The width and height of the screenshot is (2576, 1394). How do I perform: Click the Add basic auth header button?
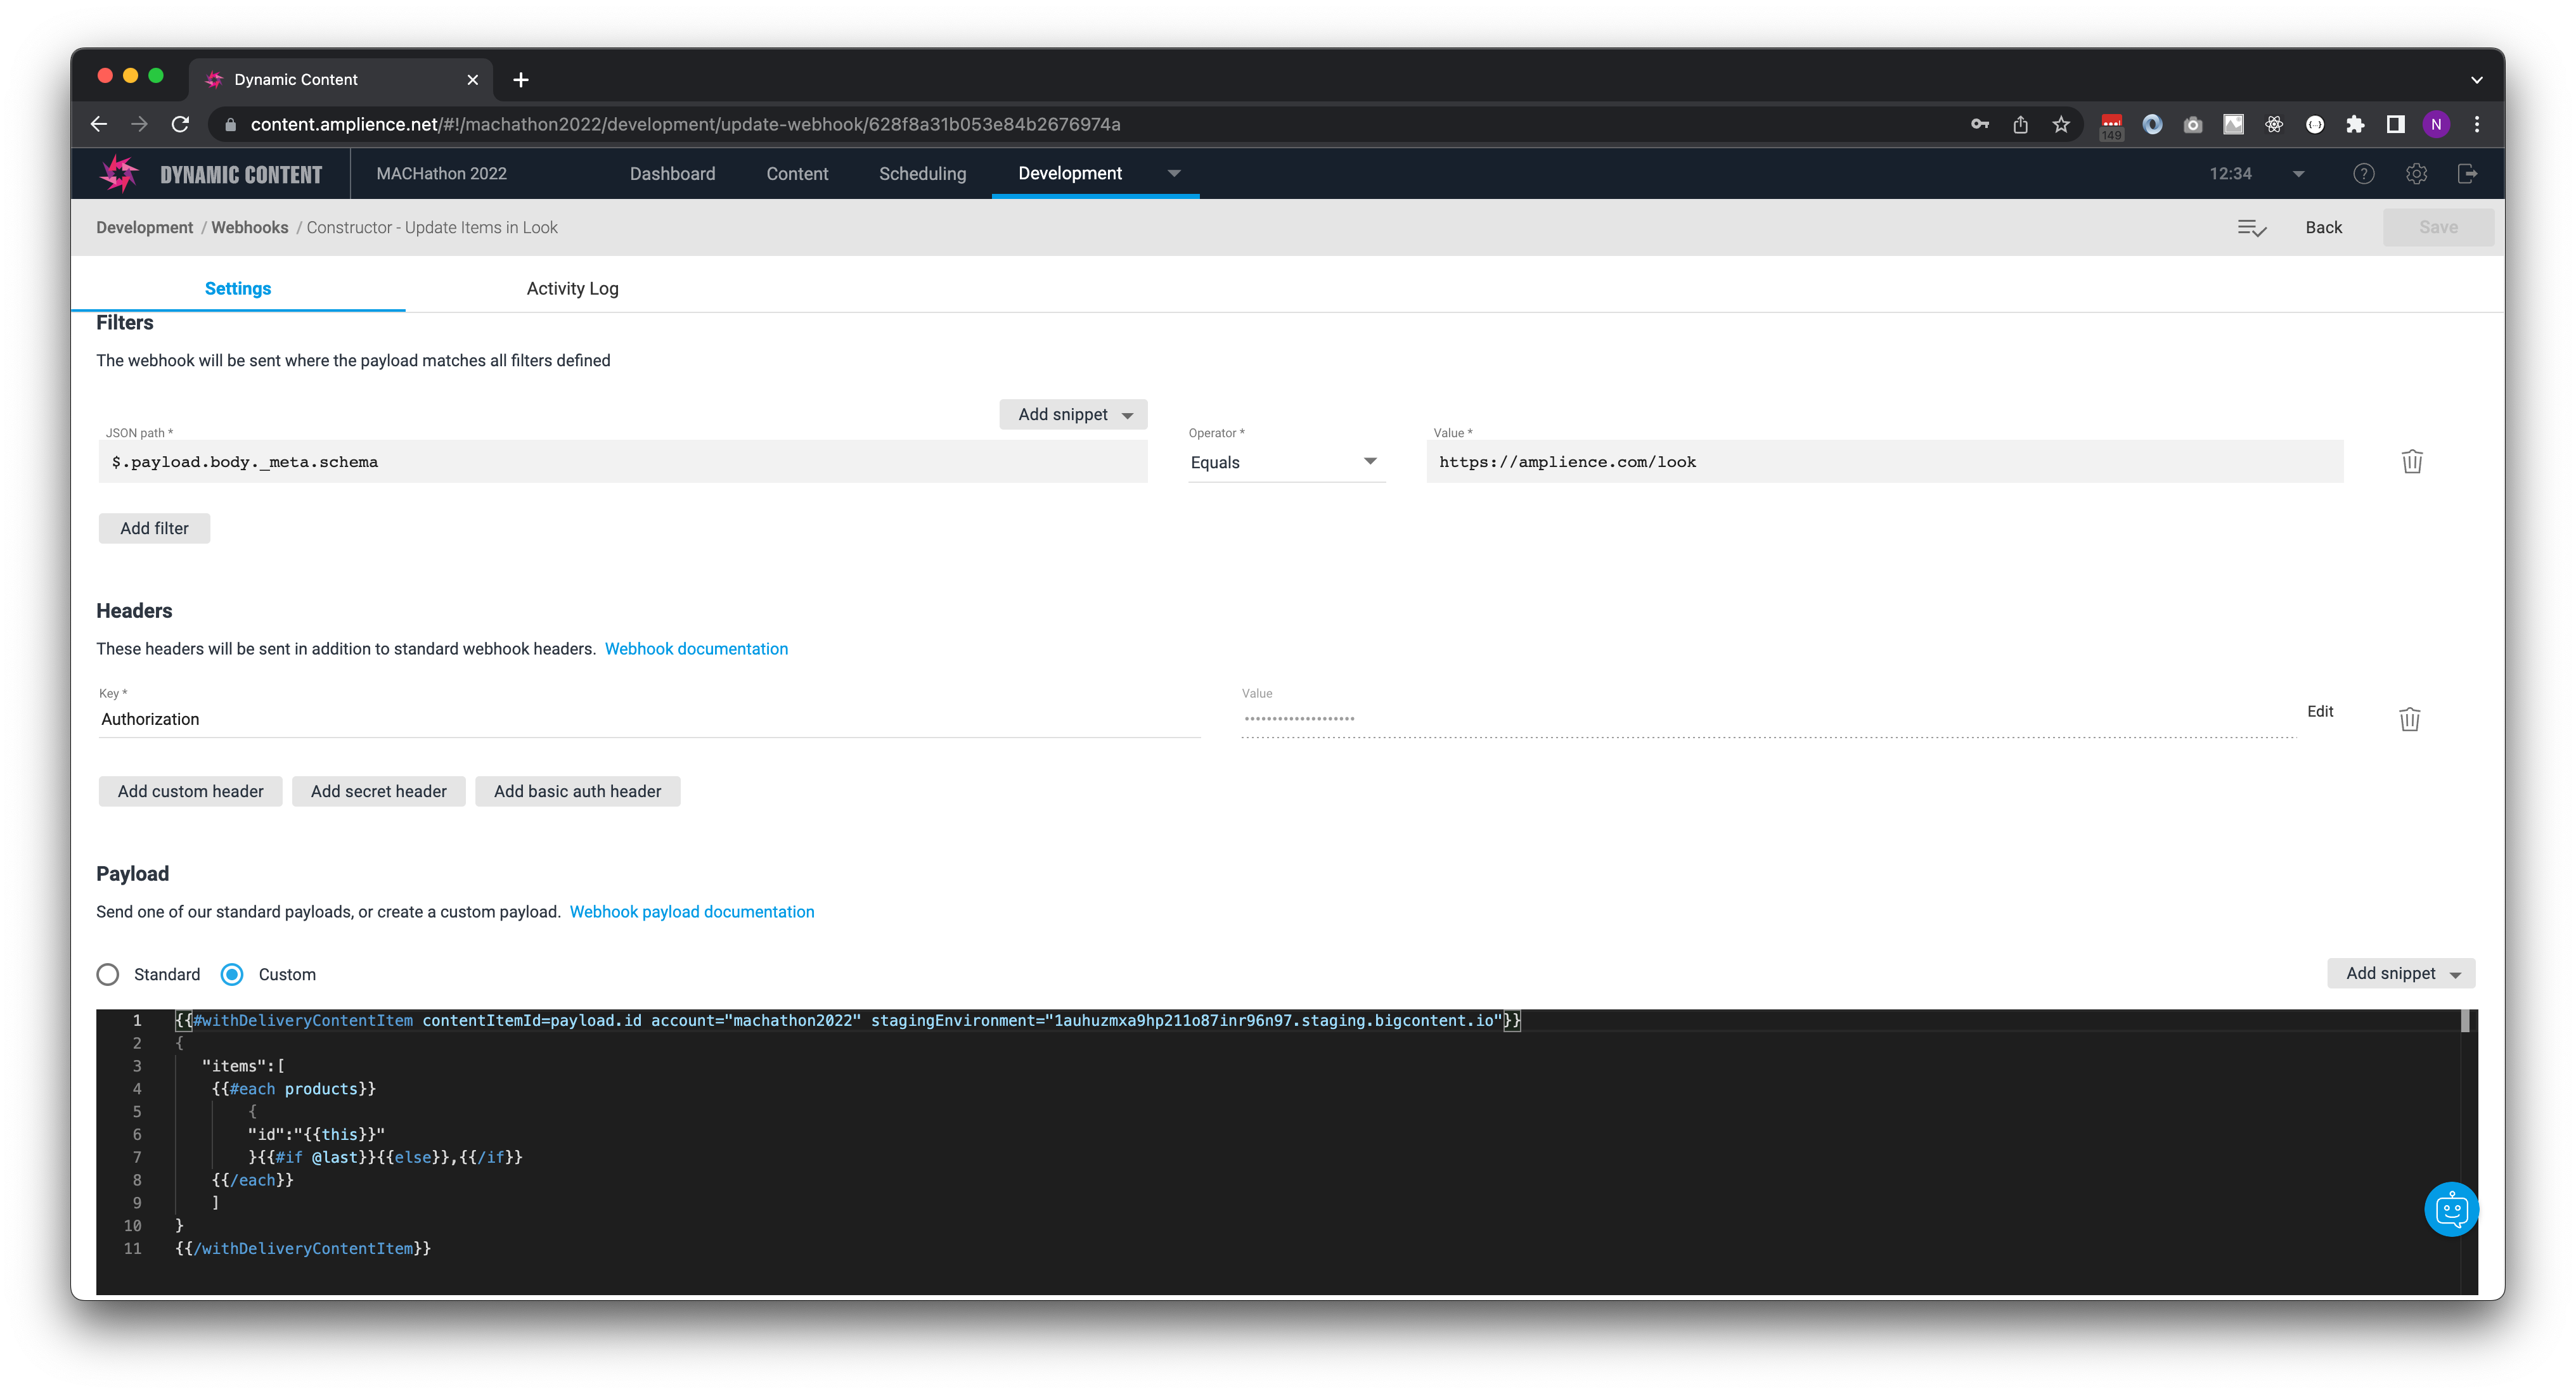(x=577, y=791)
